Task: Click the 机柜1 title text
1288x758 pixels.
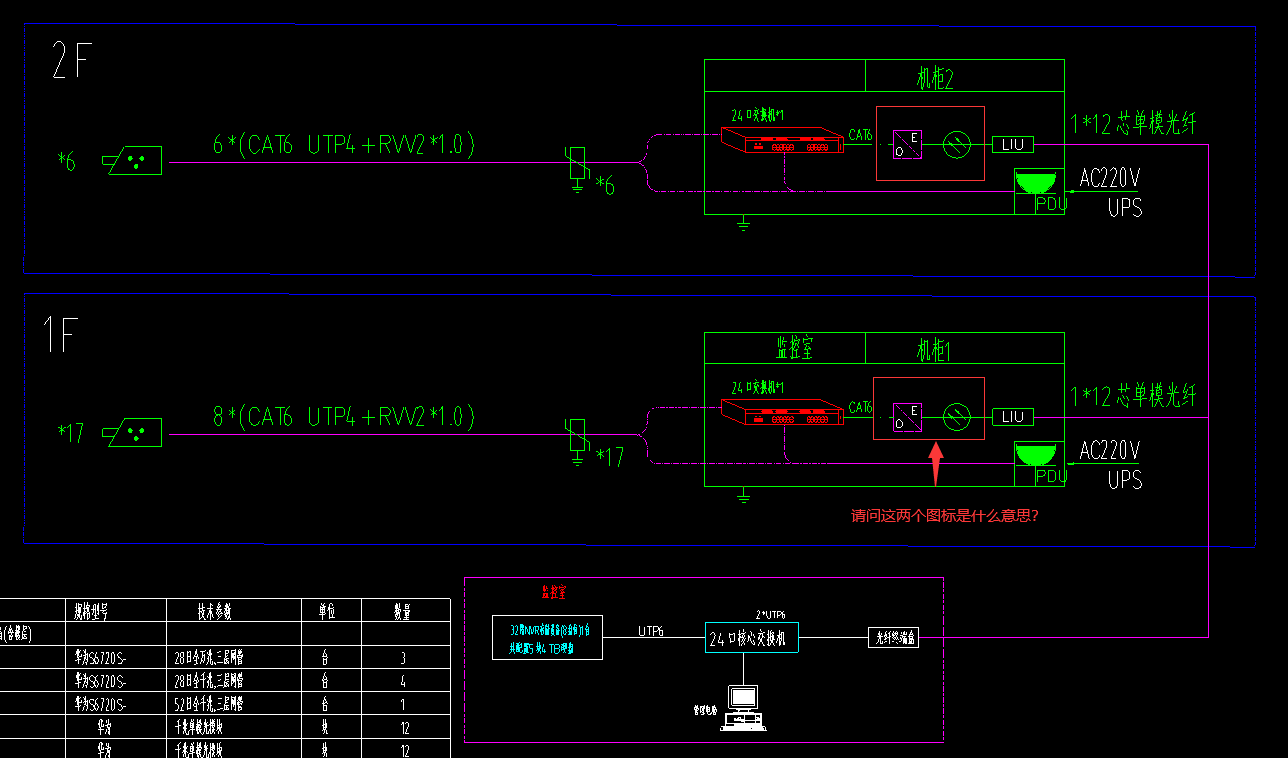Action: tap(934, 351)
